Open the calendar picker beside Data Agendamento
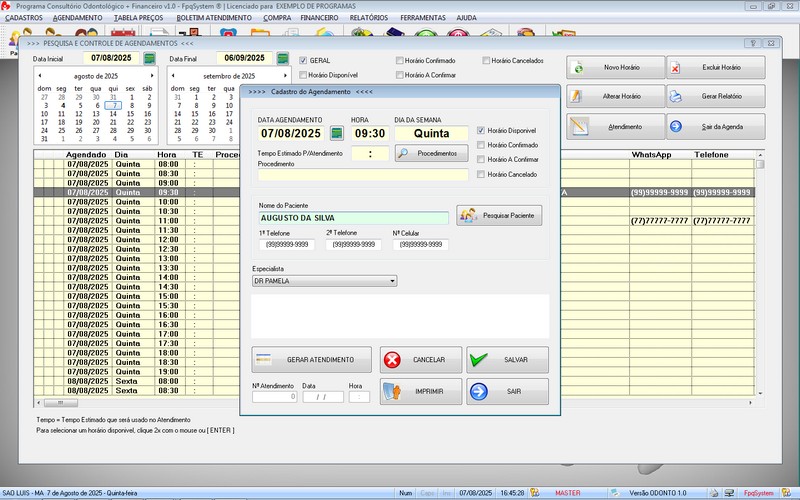Image resolution: width=800 pixels, height=500 pixels. pyautogui.click(x=337, y=133)
